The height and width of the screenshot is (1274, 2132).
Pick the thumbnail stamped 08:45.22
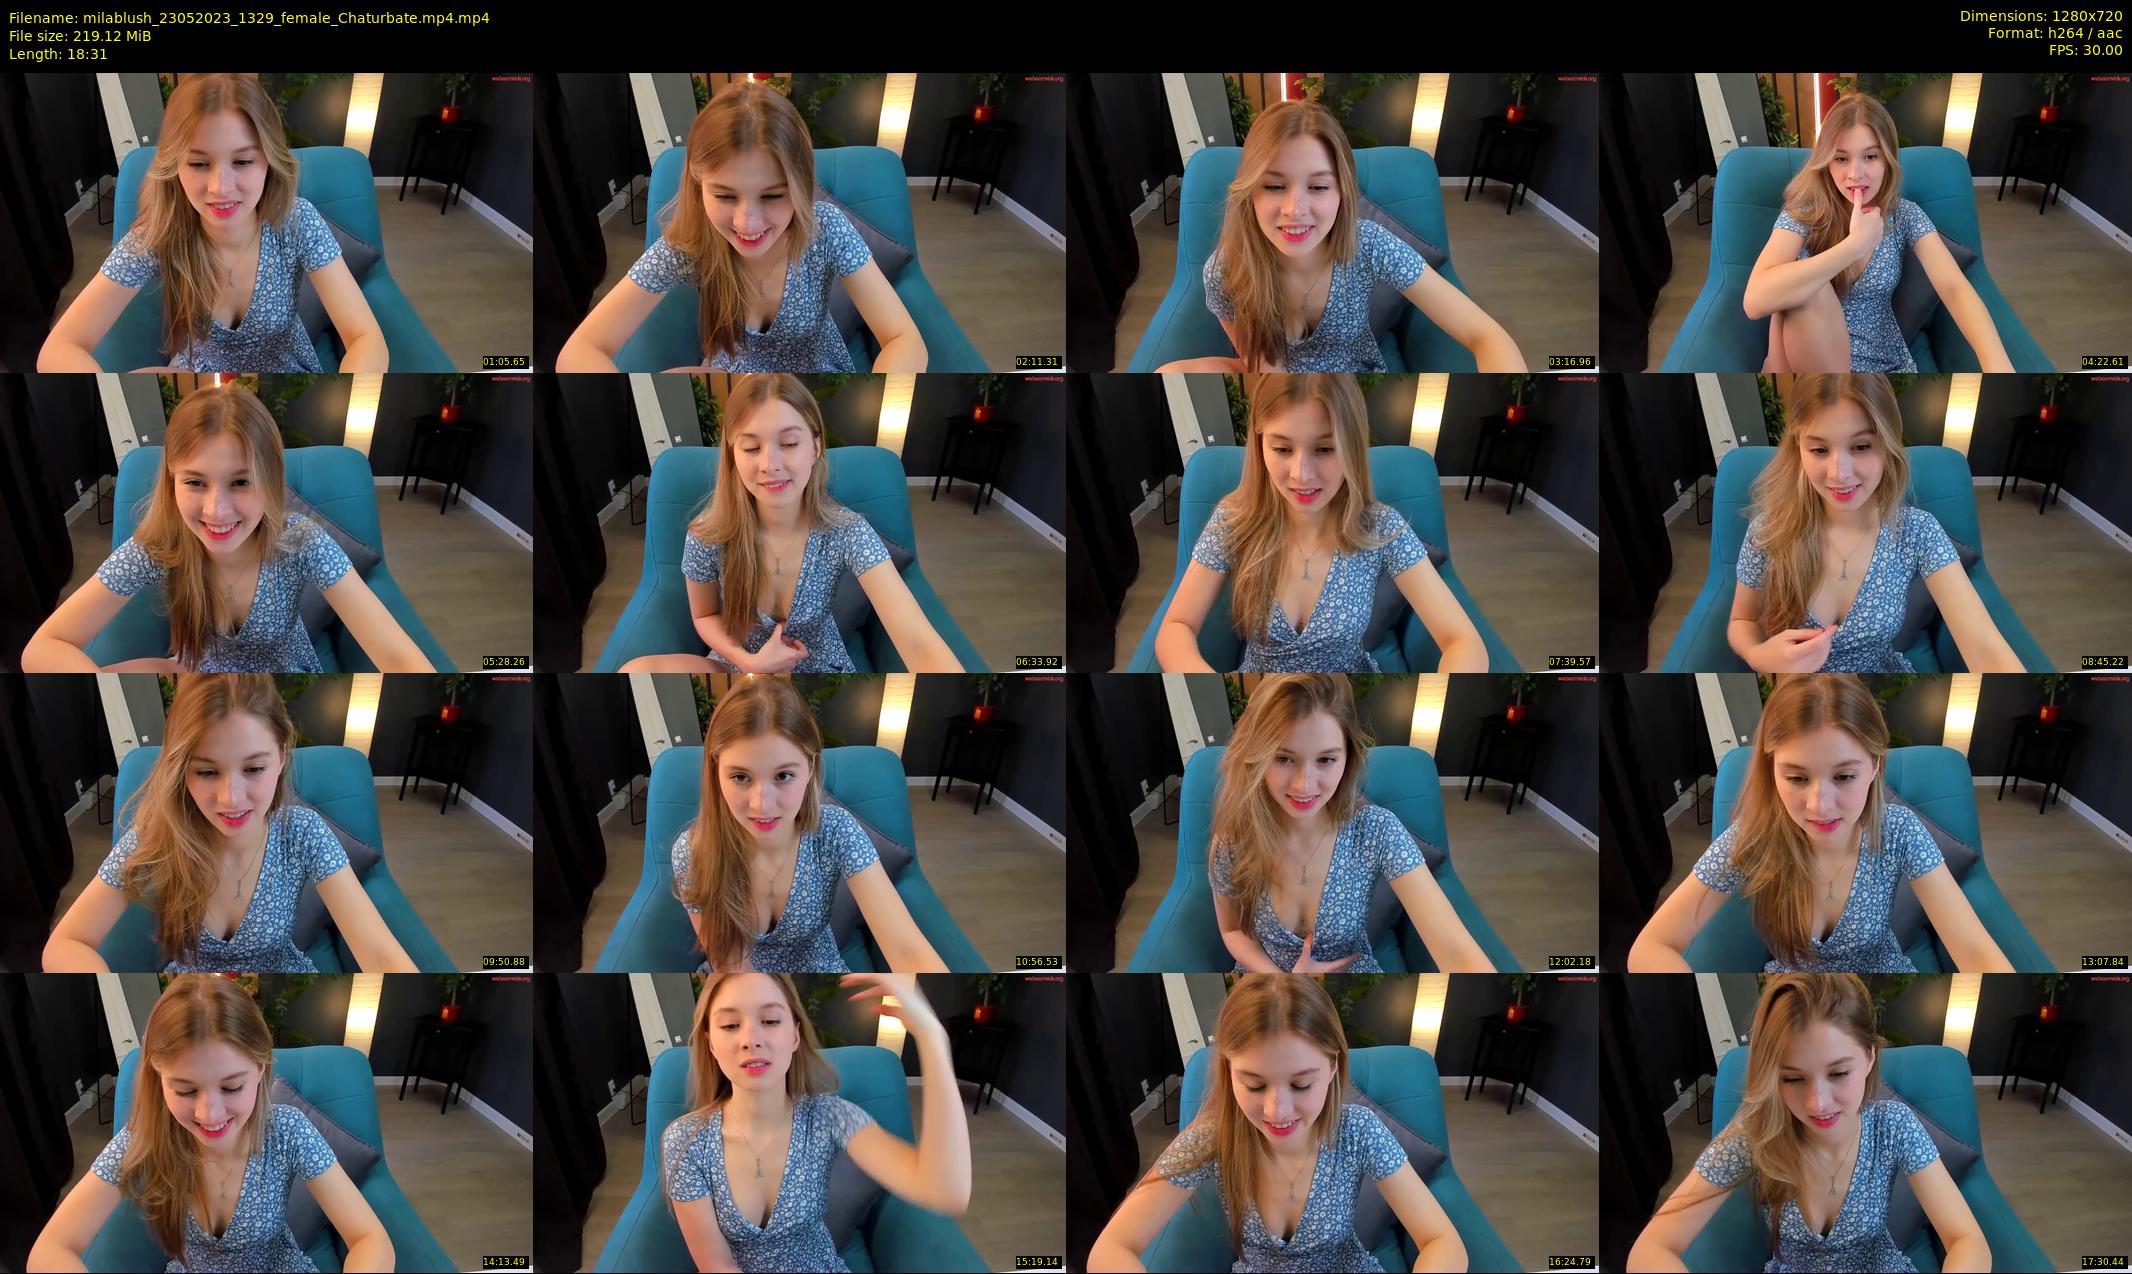[x=1865, y=522]
